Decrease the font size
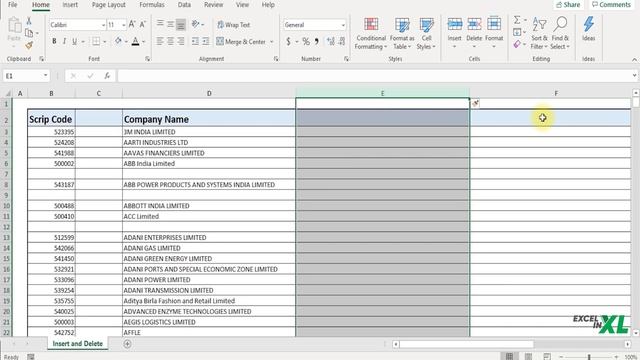Viewport: 640px width, 360px height. (x=142, y=24)
